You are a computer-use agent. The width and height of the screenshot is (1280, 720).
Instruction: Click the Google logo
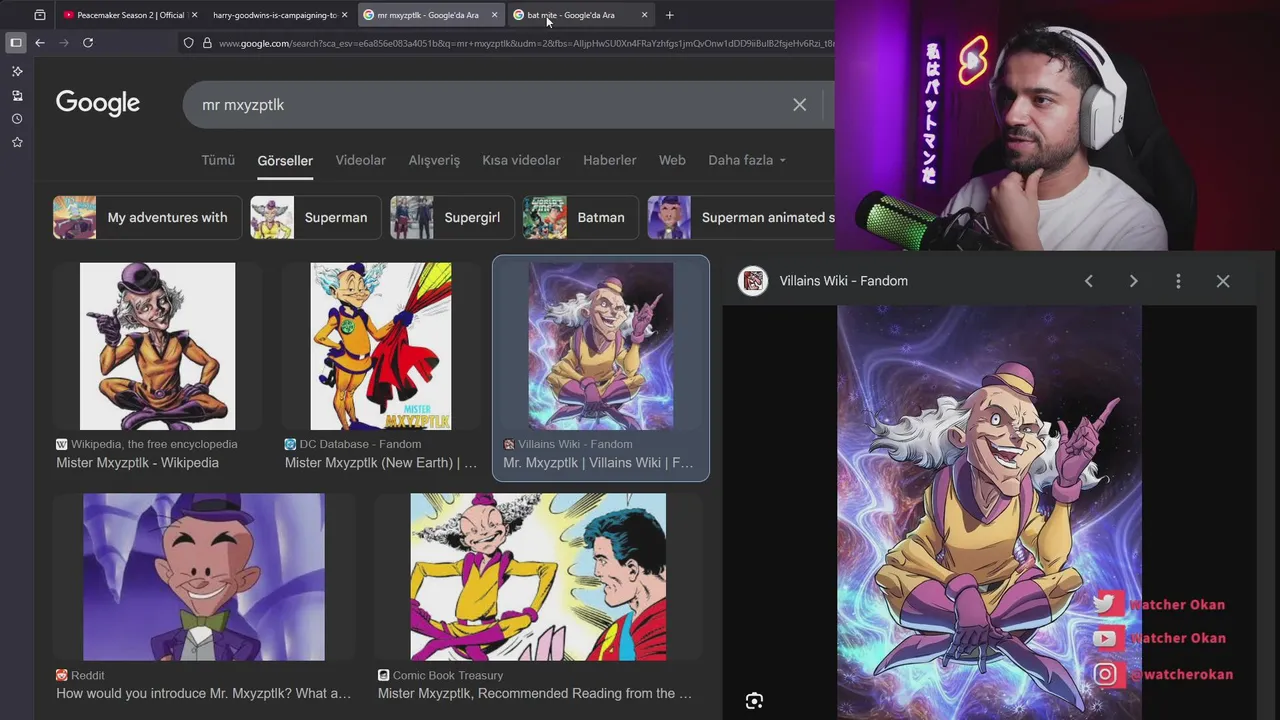(x=98, y=104)
